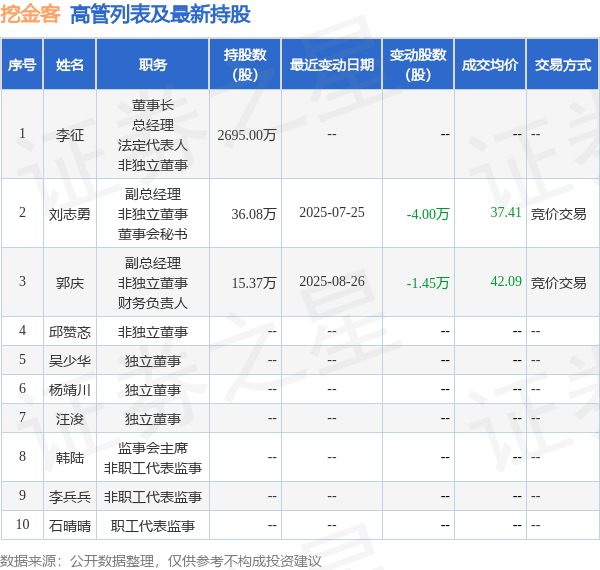The width and height of the screenshot is (600, 570).
Task: Click the 挖金客 title text
Action: [x=30, y=15]
